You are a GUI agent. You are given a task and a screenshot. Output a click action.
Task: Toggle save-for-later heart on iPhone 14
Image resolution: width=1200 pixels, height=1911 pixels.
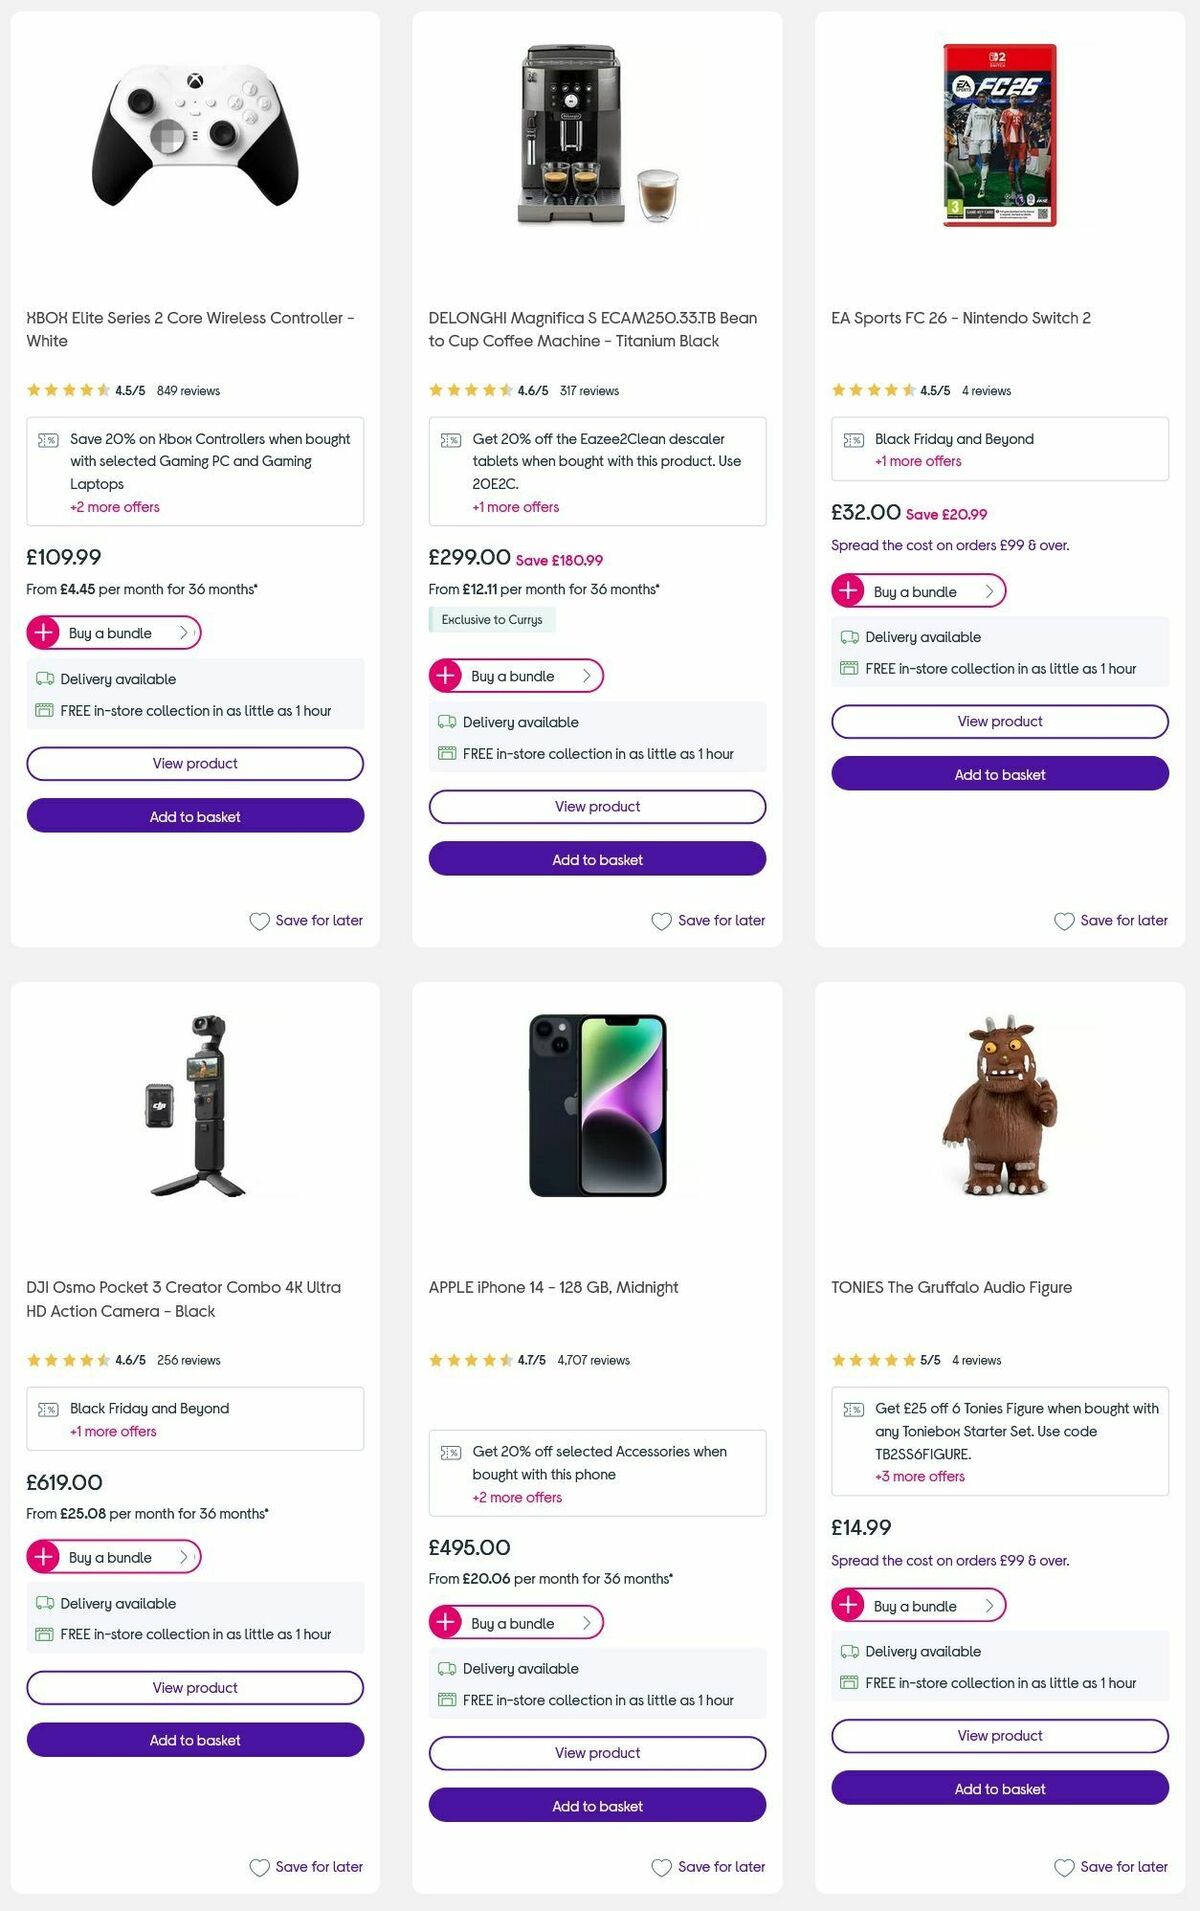coord(661,1866)
